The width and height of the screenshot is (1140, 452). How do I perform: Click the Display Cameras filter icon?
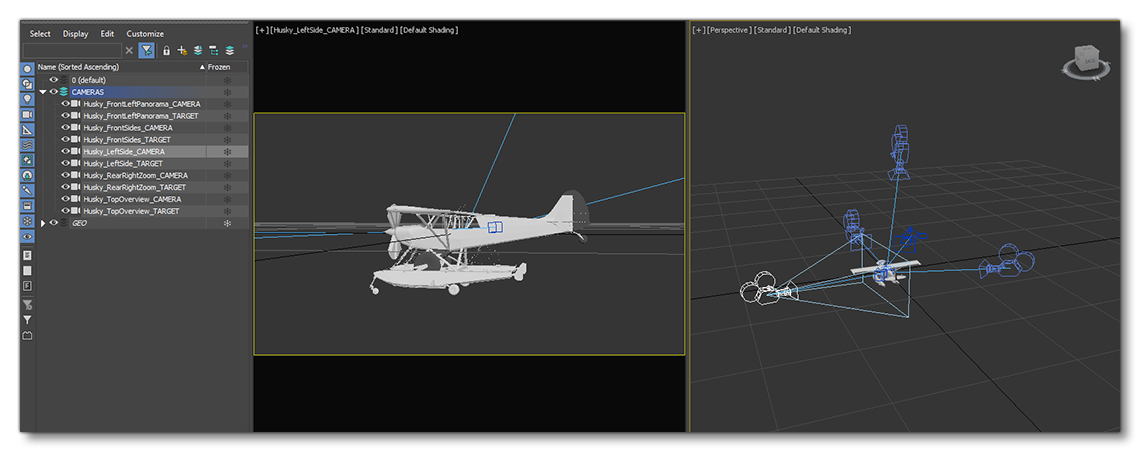[x=27, y=114]
